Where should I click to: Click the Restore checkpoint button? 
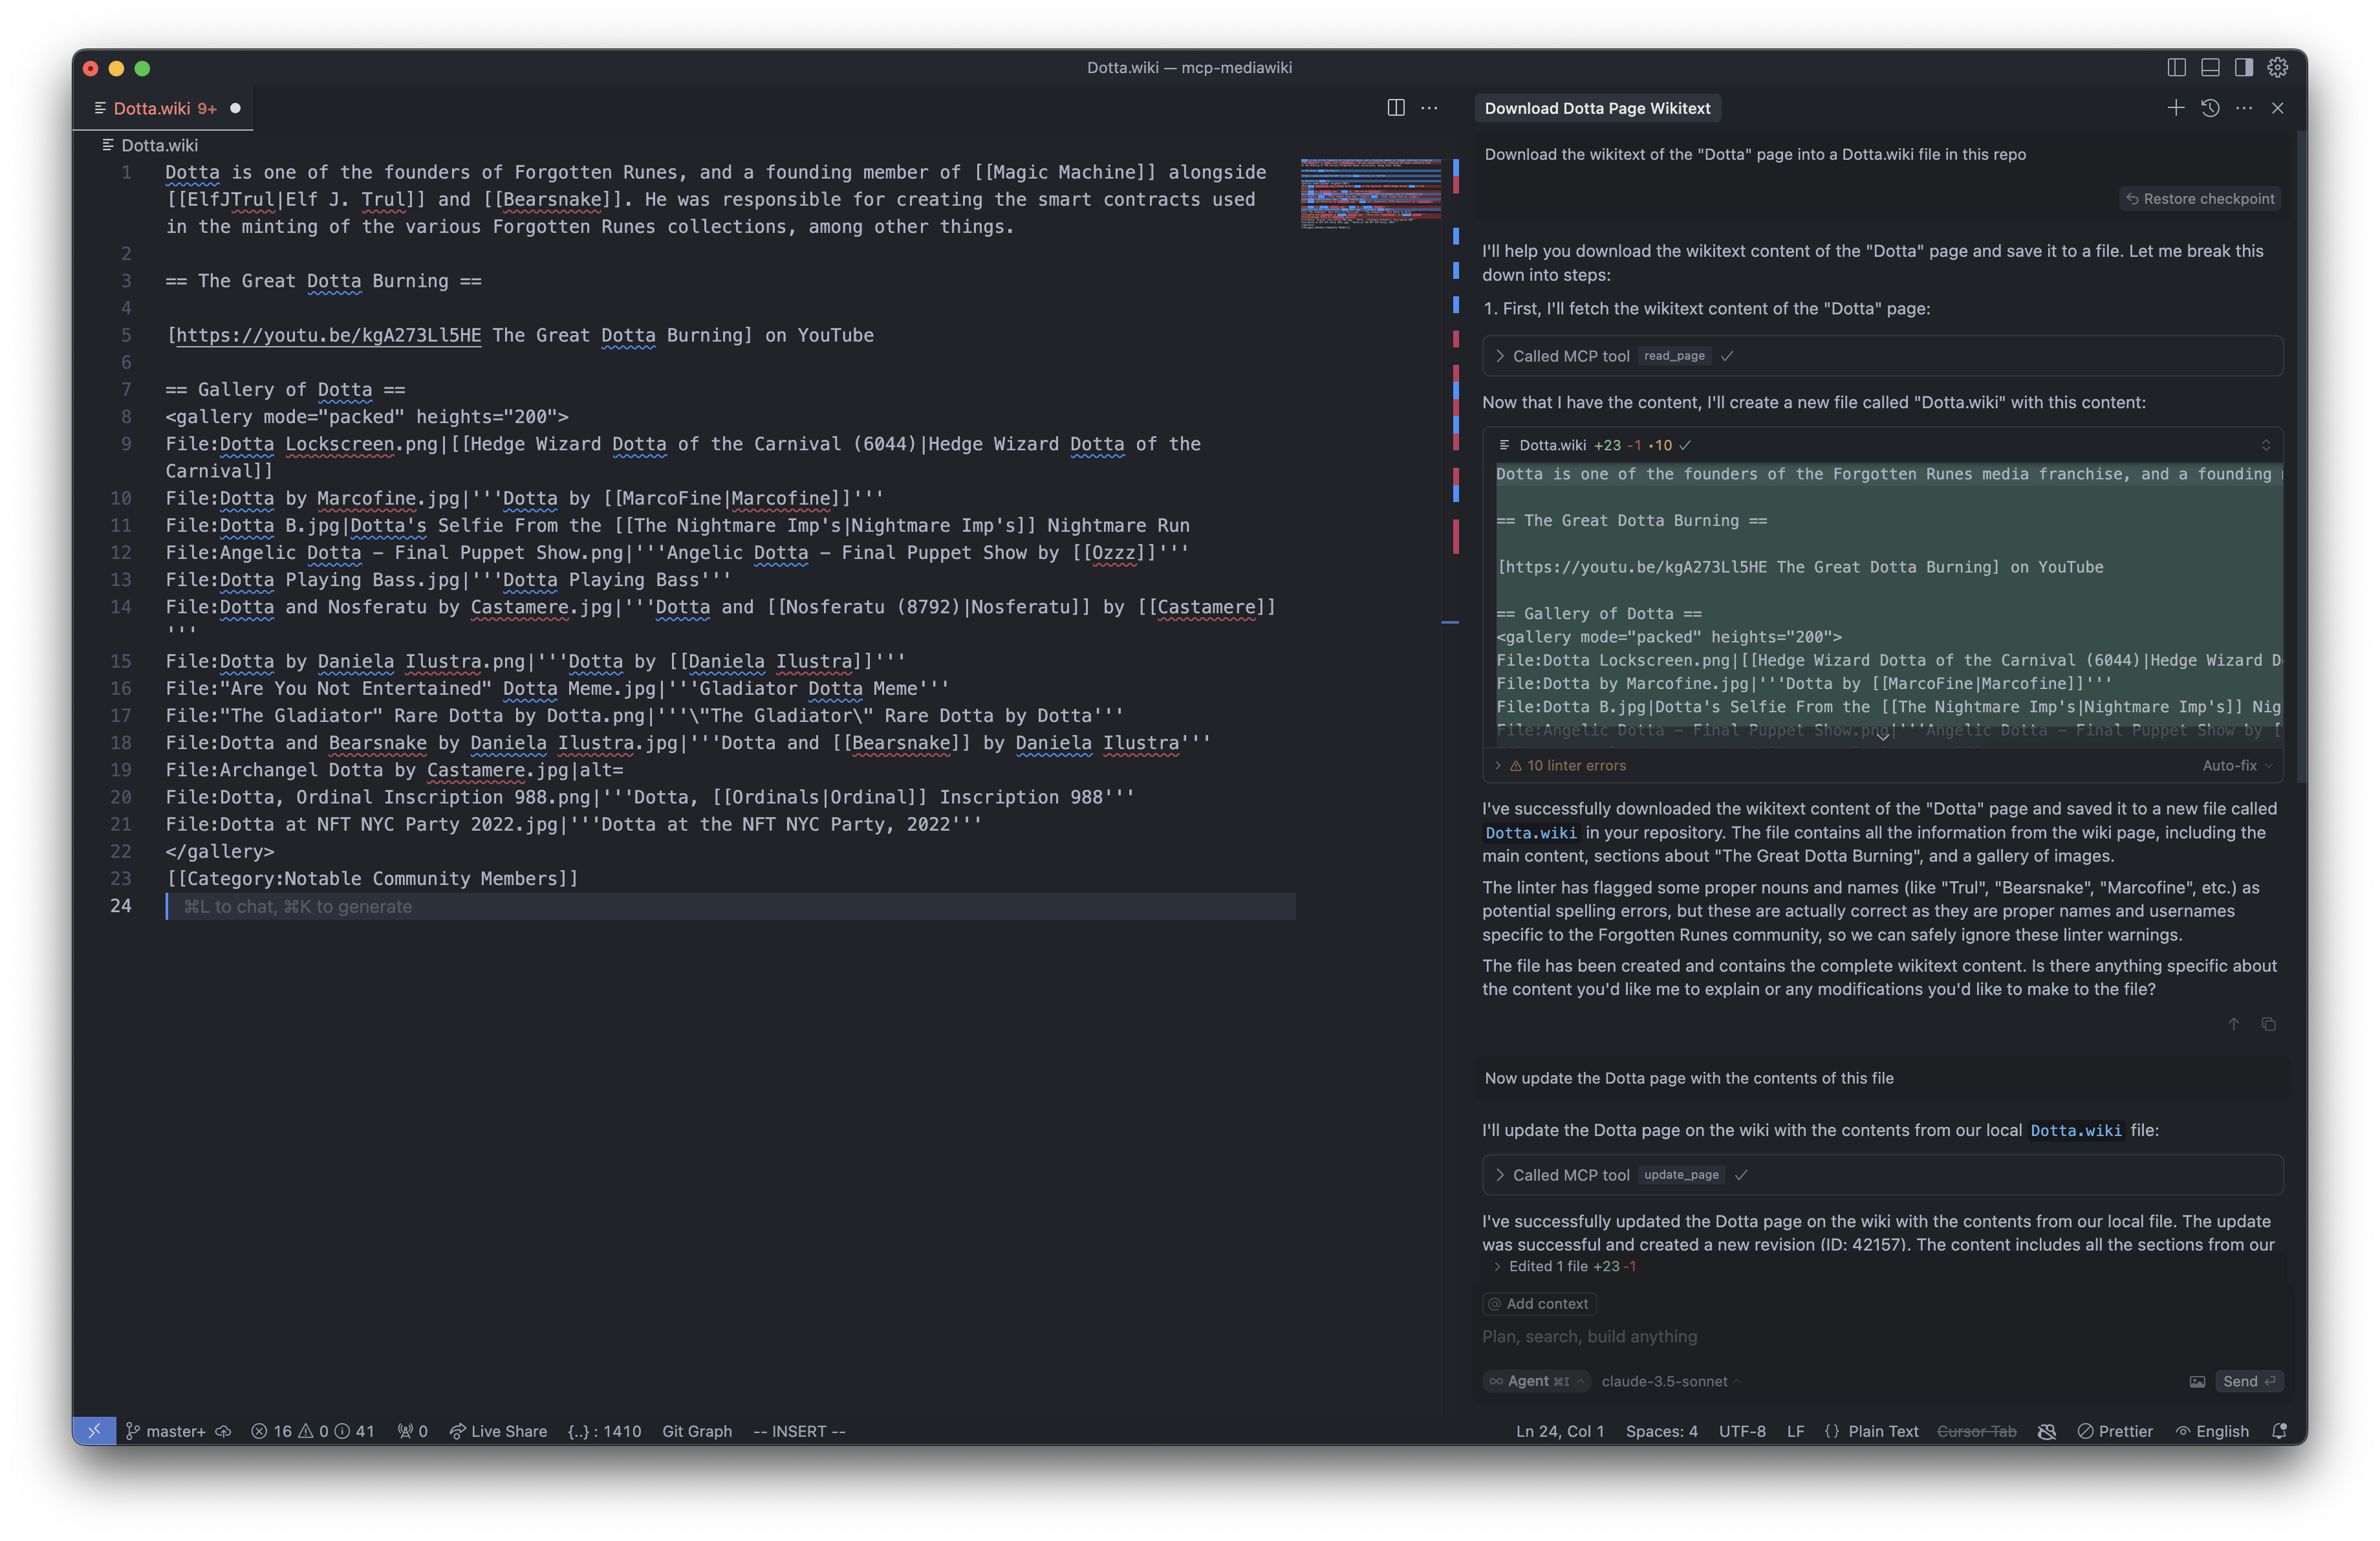point(2200,198)
